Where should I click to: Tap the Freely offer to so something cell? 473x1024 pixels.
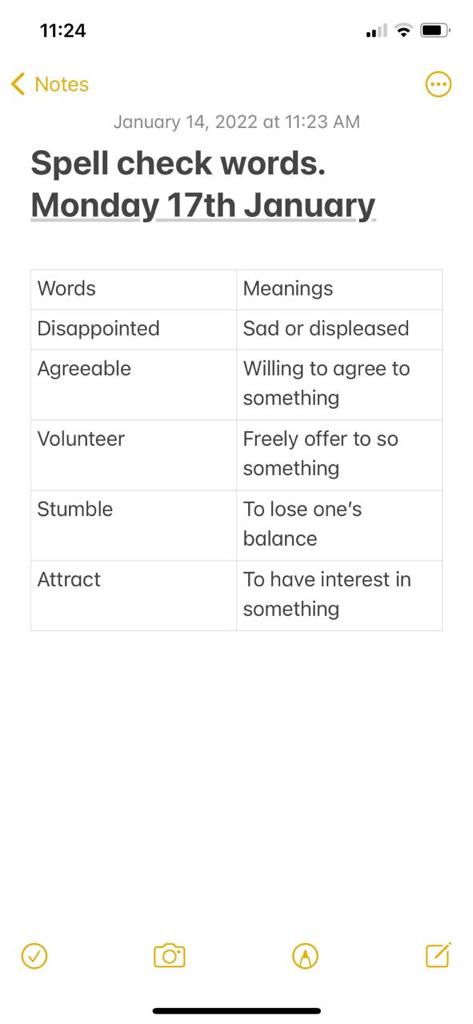click(x=339, y=455)
